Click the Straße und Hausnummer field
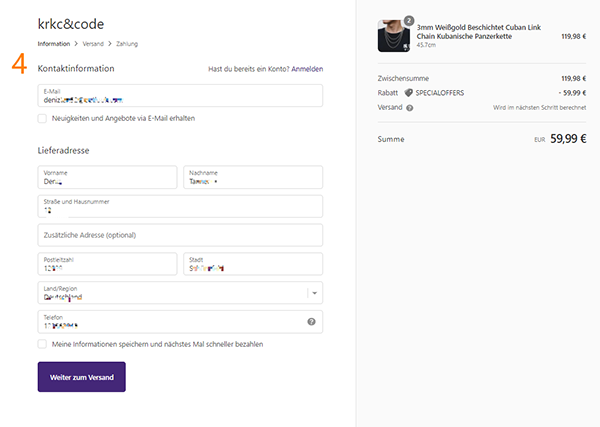Viewport: 600px width, 427px height. (x=180, y=206)
